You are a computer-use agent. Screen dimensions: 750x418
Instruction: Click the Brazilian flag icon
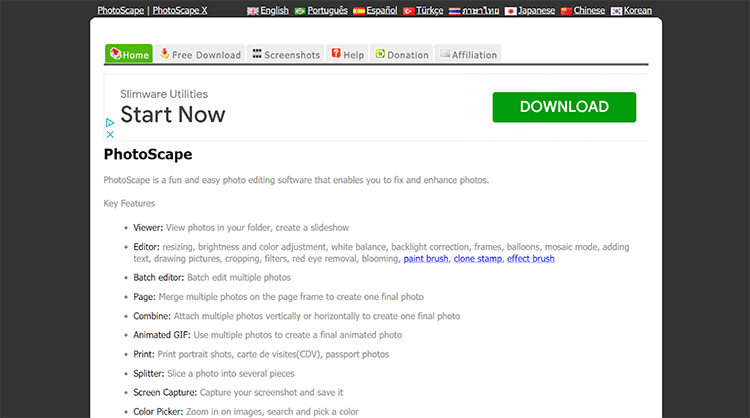[300, 11]
